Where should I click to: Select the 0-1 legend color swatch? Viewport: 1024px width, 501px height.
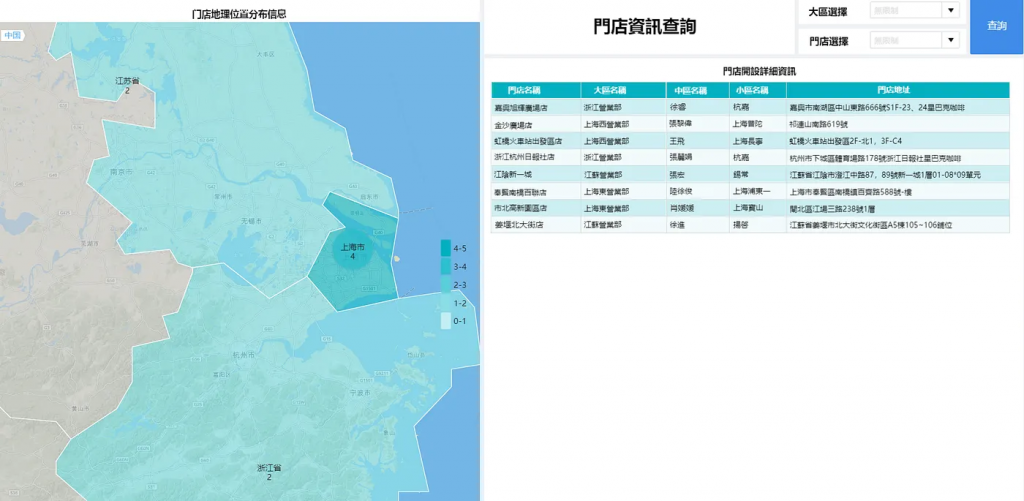(x=445, y=321)
